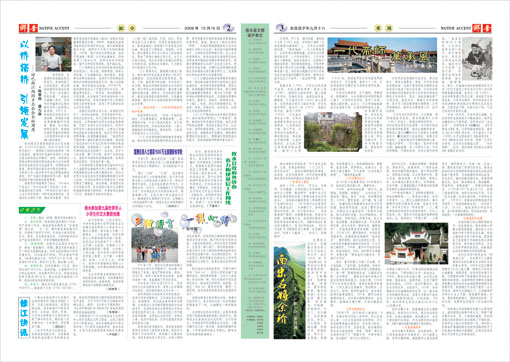Screen dimensions: 510x362
Task: Click the red logo beside left NATIVE ACCENT
Action: point(28,28)
